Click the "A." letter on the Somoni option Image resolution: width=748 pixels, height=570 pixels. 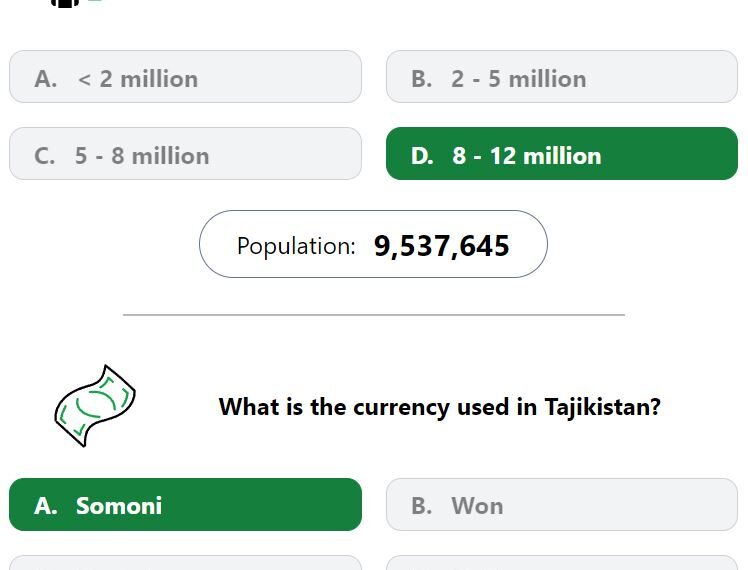tap(46, 506)
